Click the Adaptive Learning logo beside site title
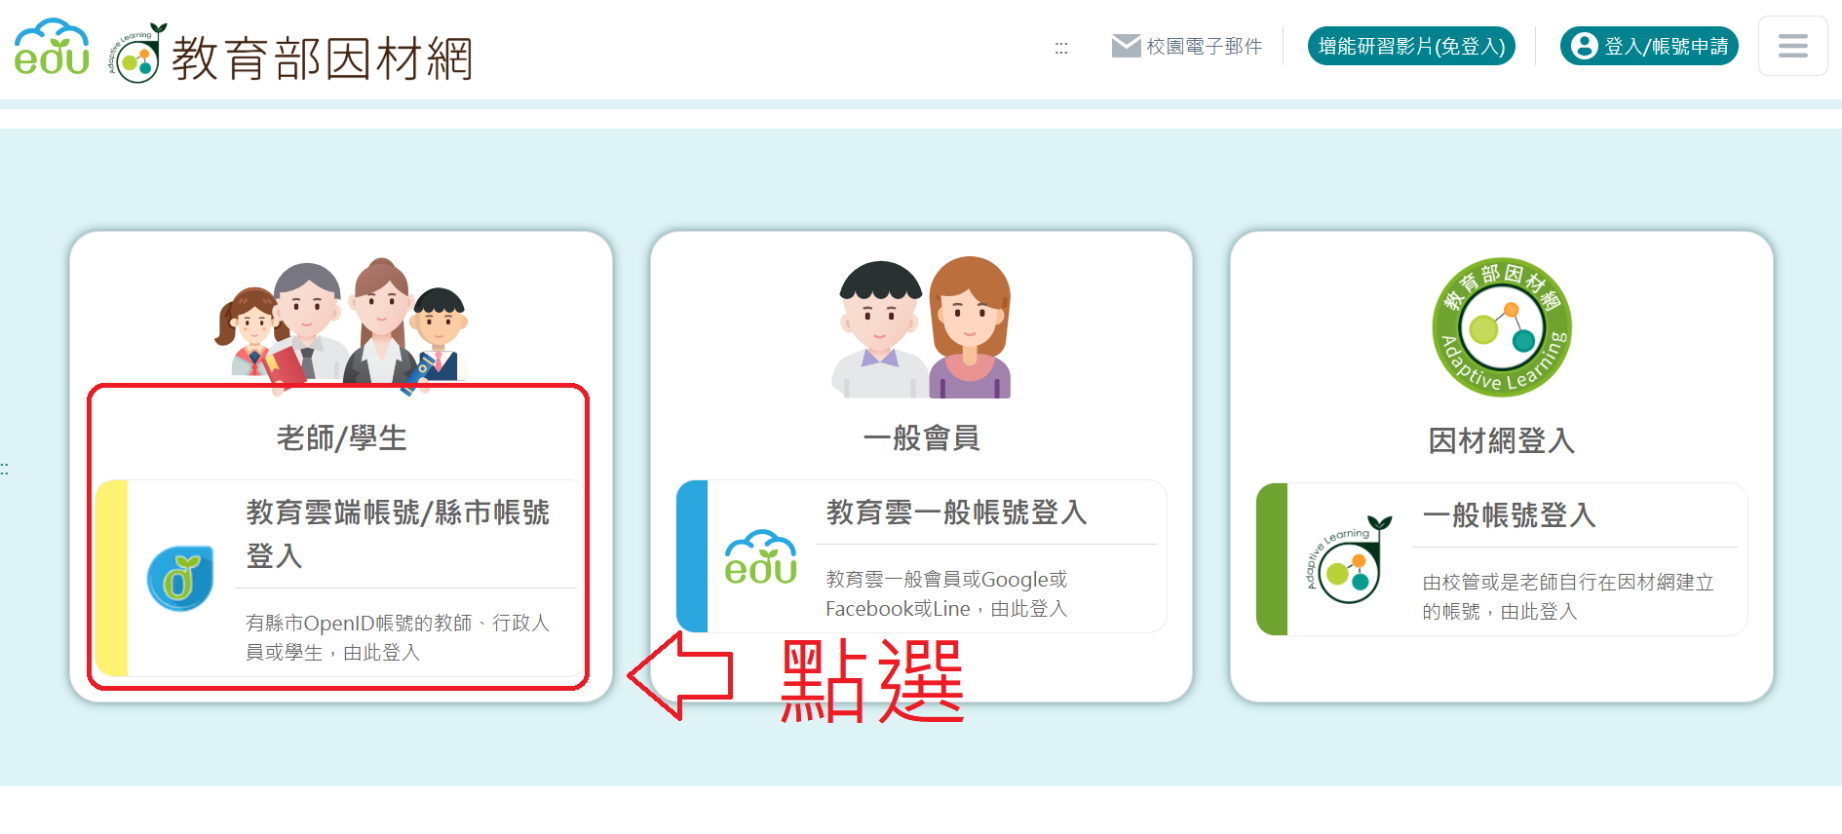The image size is (1842, 834). click(137, 54)
